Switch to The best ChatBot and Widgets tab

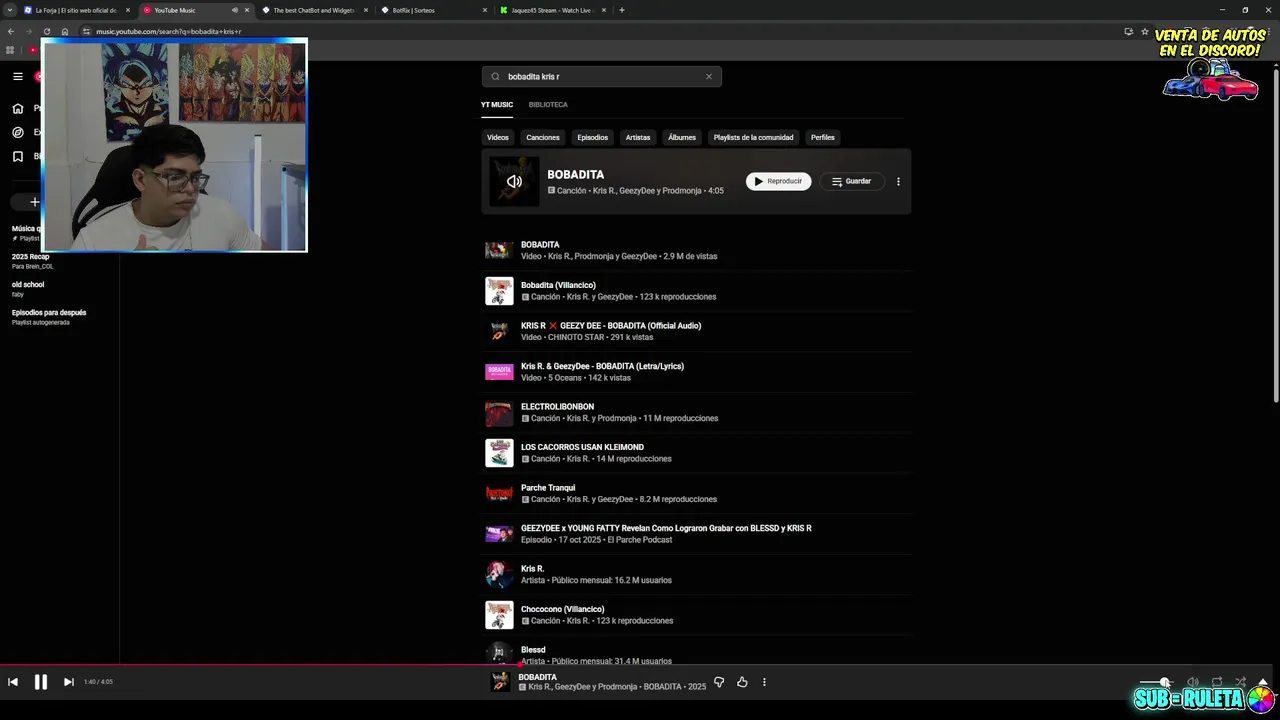(313, 10)
